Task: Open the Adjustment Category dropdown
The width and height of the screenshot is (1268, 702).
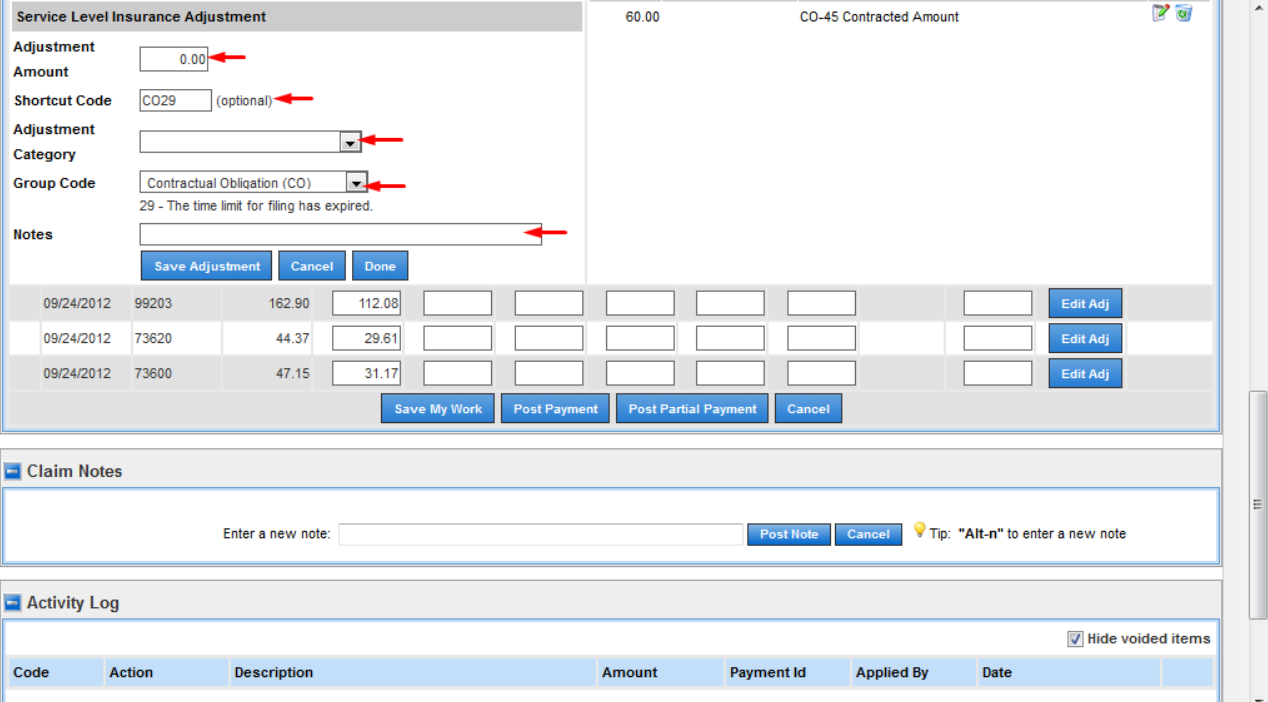Action: 350,143
